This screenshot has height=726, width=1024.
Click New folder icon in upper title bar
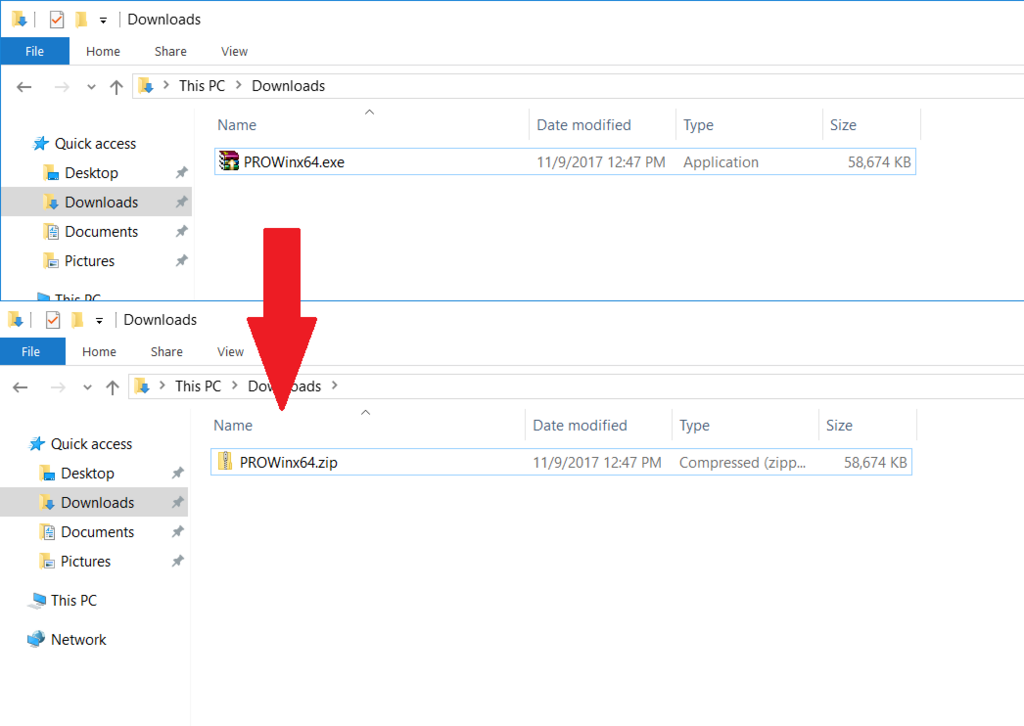point(81,20)
